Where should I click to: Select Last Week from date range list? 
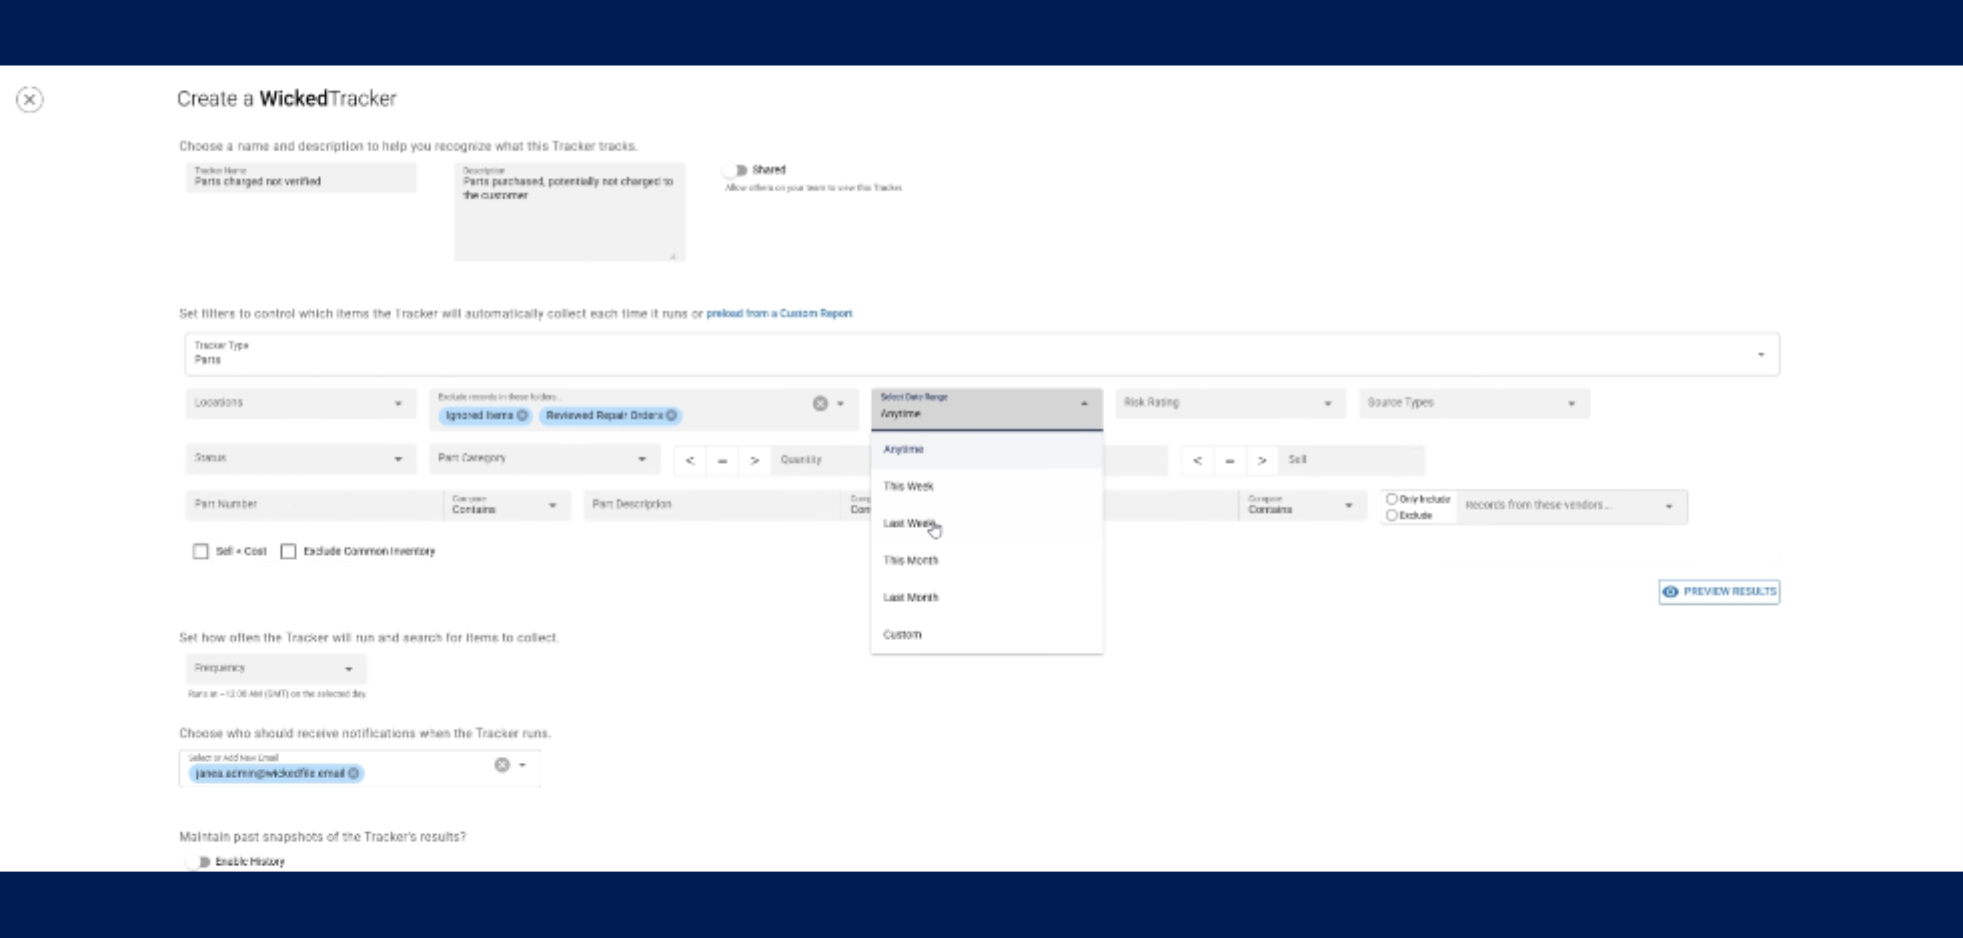(x=910, y=523)
